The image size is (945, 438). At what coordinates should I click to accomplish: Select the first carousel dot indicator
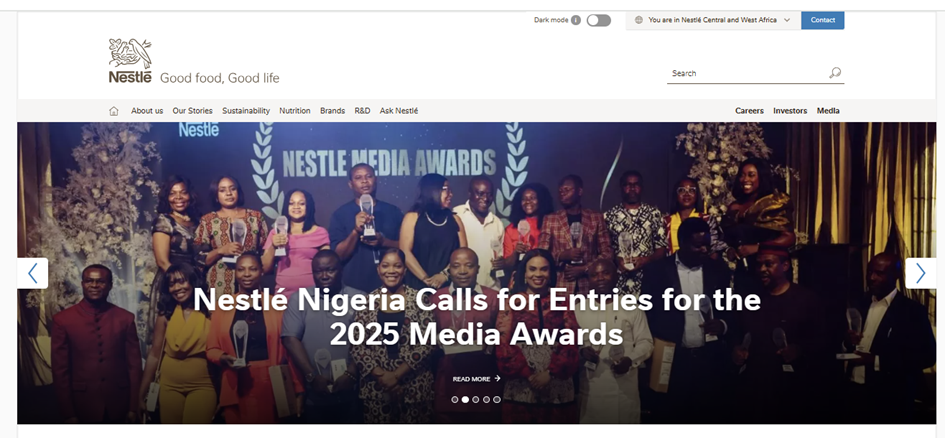click(x=454, y=399)
